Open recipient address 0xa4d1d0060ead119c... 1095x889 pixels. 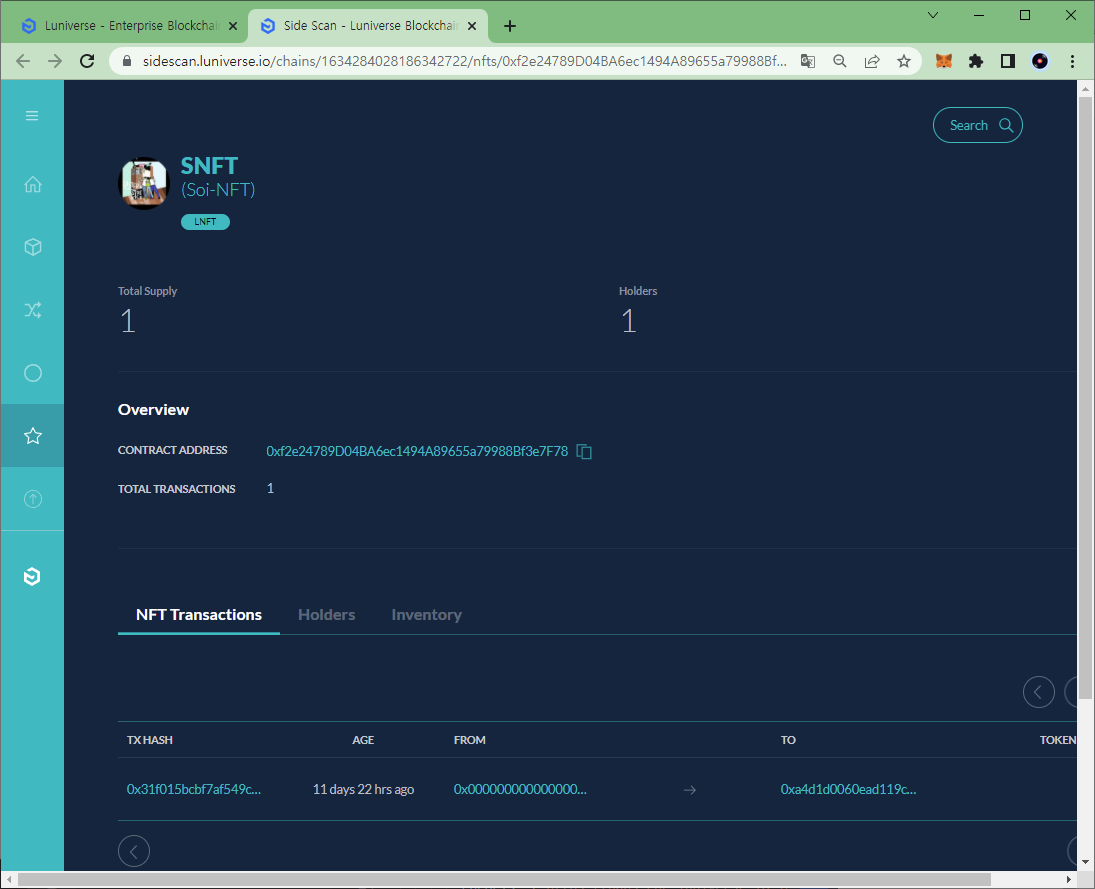point(848,789)
